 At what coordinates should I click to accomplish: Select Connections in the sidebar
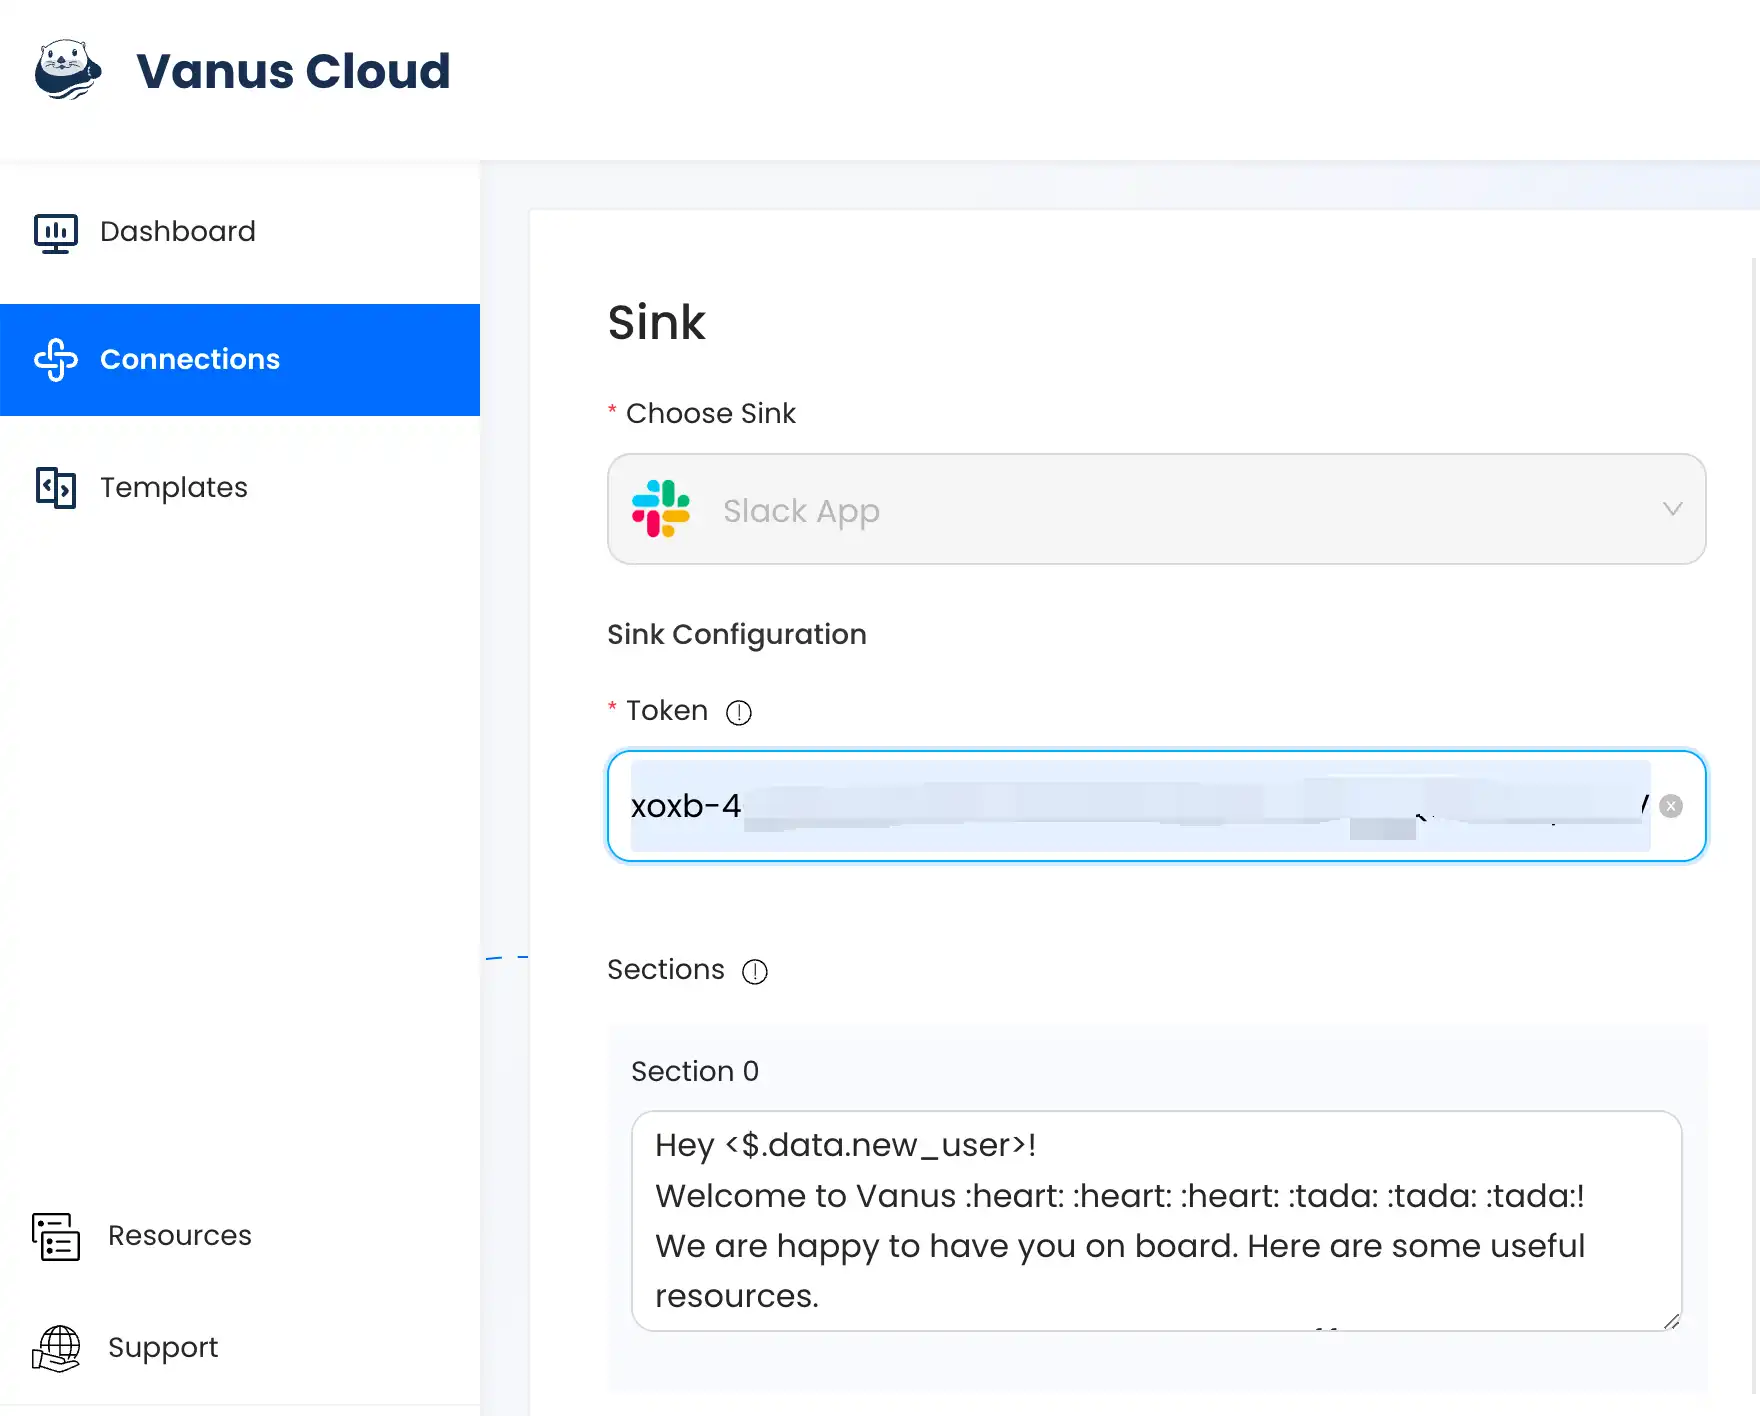point(240,360)
